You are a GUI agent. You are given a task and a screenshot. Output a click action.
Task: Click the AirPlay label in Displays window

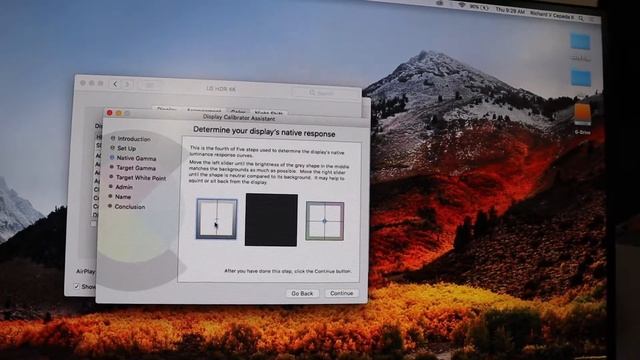pos(85,271)
